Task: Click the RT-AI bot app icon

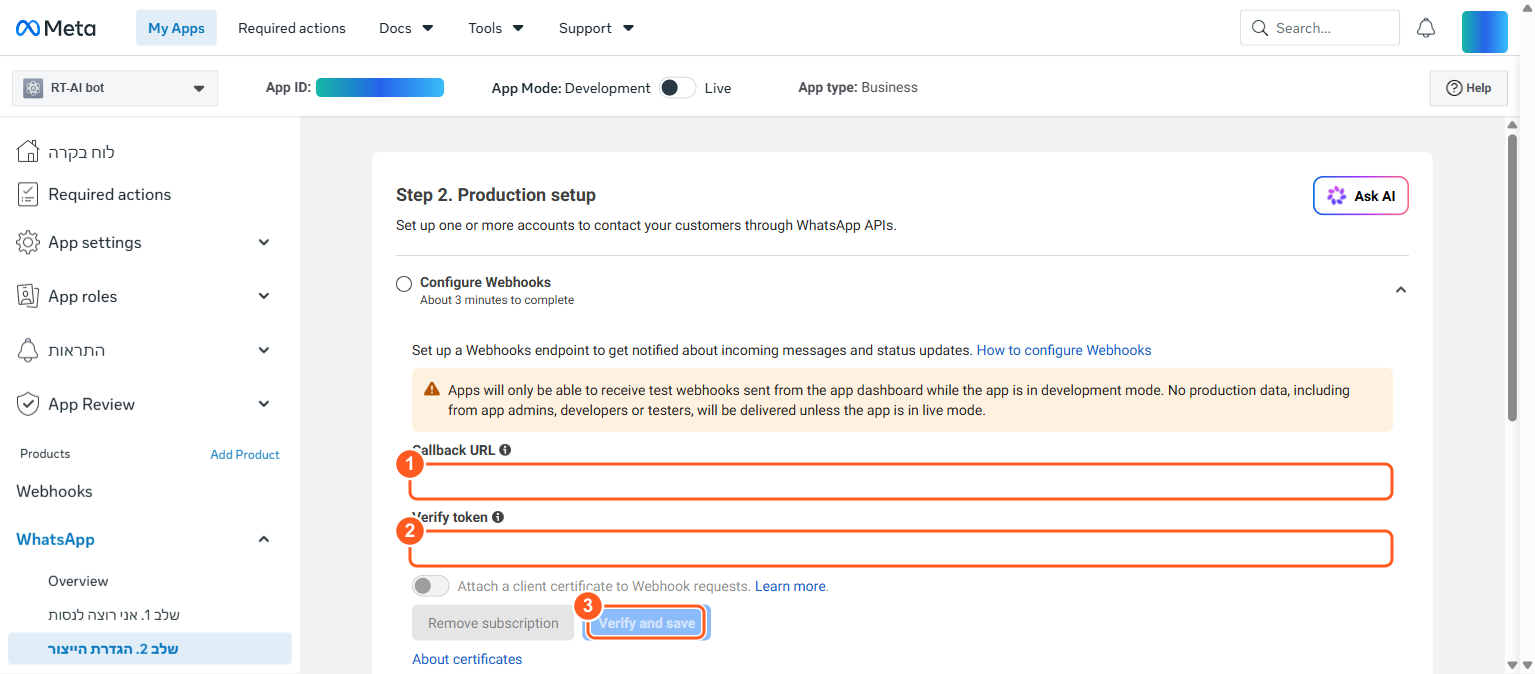Action: 33,88
